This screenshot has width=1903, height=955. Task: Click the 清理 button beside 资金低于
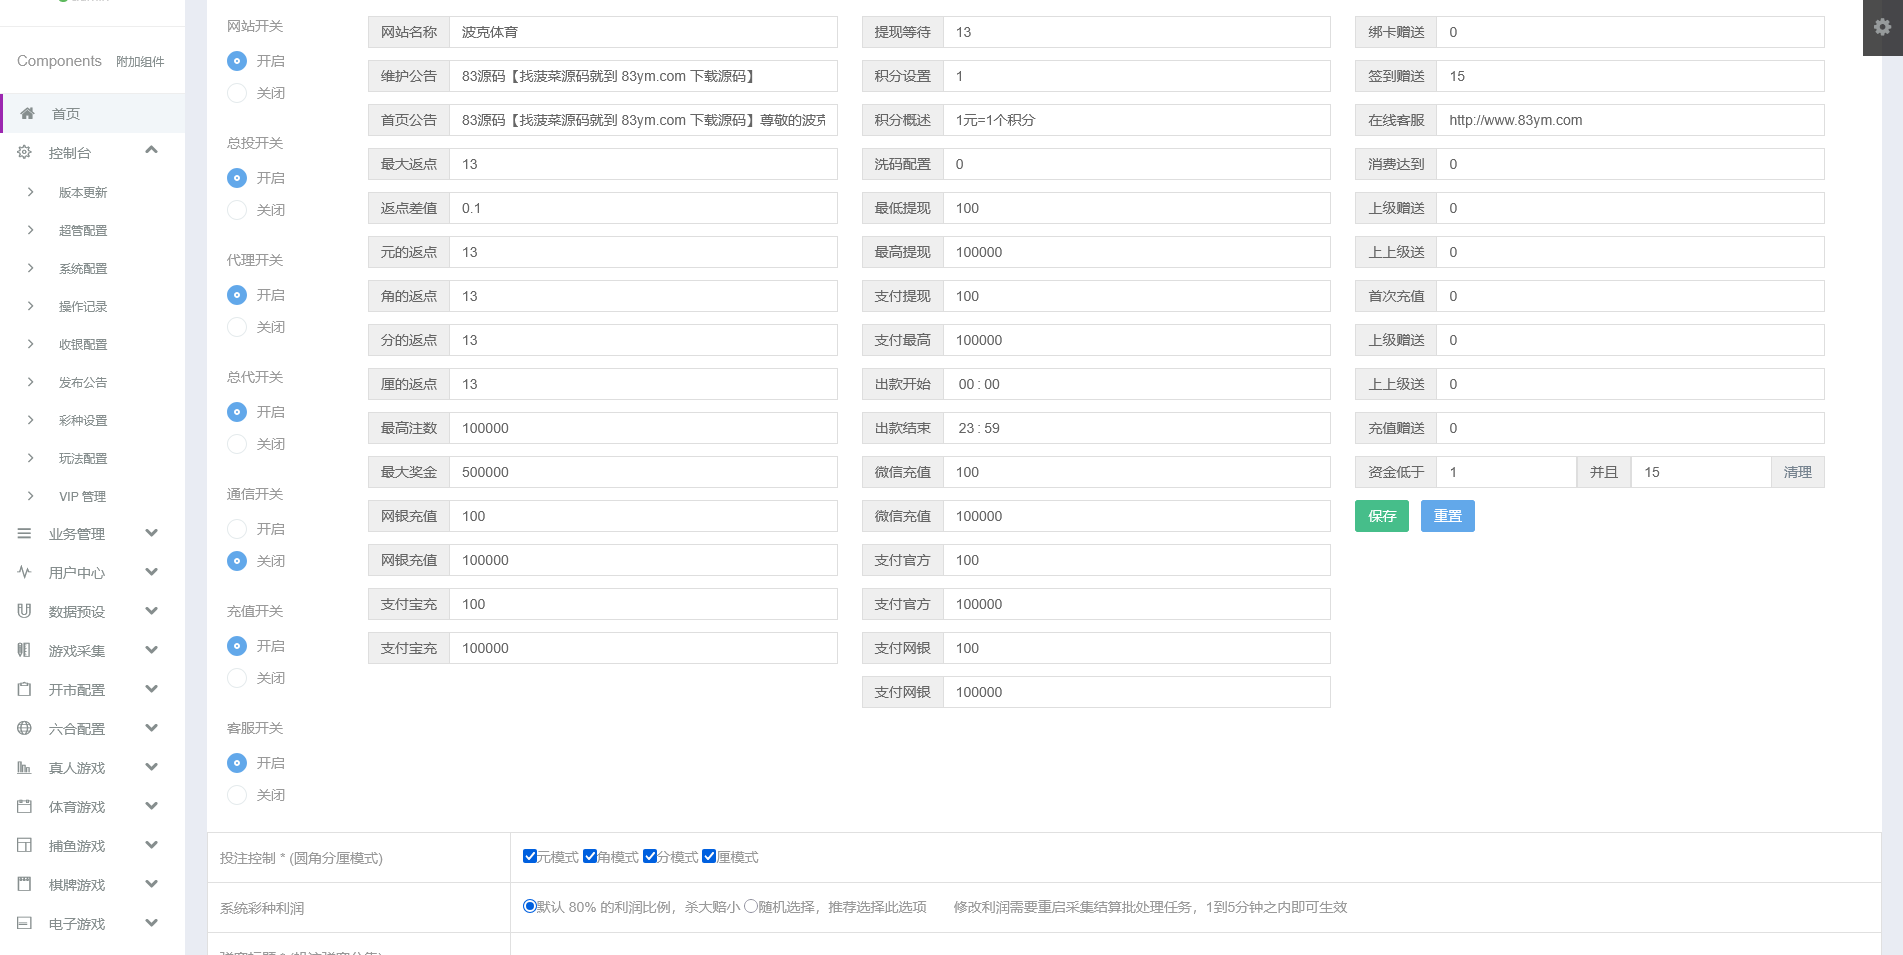(x=1797, y=472)
